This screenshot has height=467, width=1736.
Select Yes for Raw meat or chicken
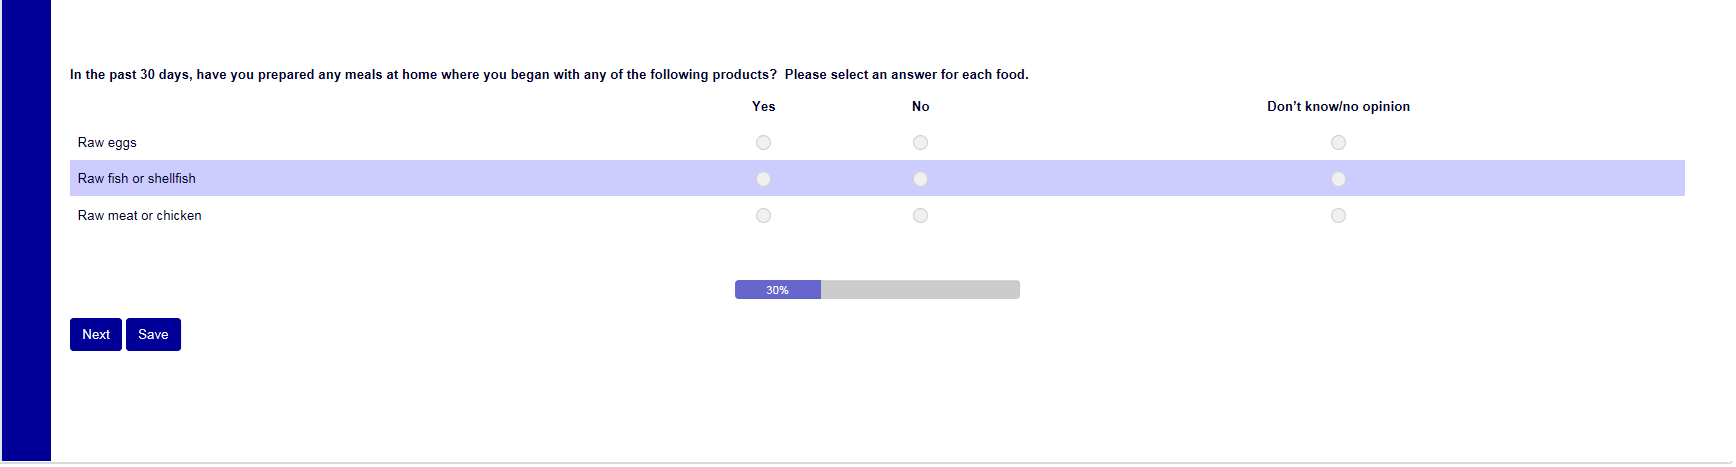click(763, 216)
